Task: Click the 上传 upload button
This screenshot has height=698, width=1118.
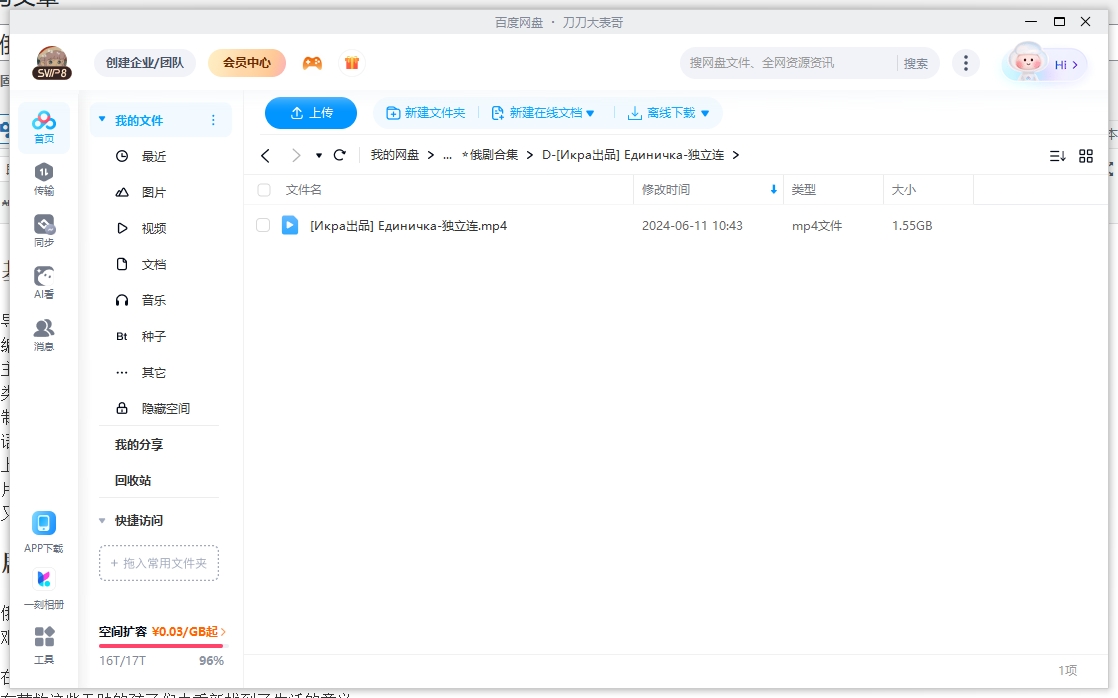Action: pos(310,113)
